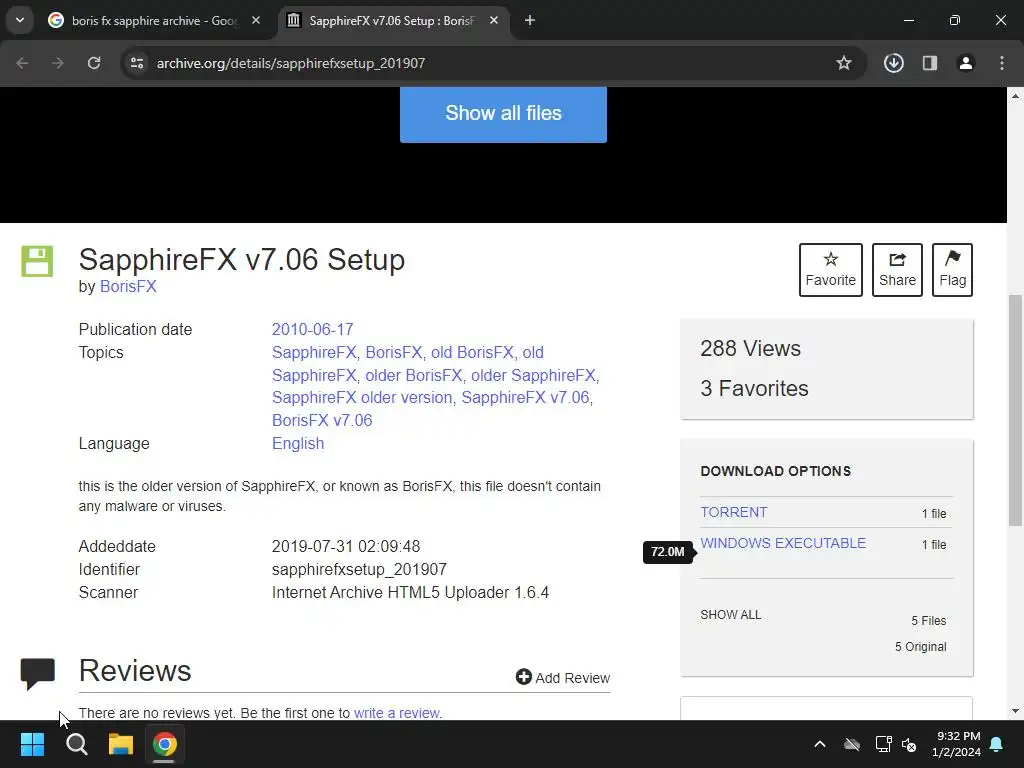The width and height of the screenshot is (1024, 768).
Task: Open the notifications bell icon
Action: tap(997, 744)
